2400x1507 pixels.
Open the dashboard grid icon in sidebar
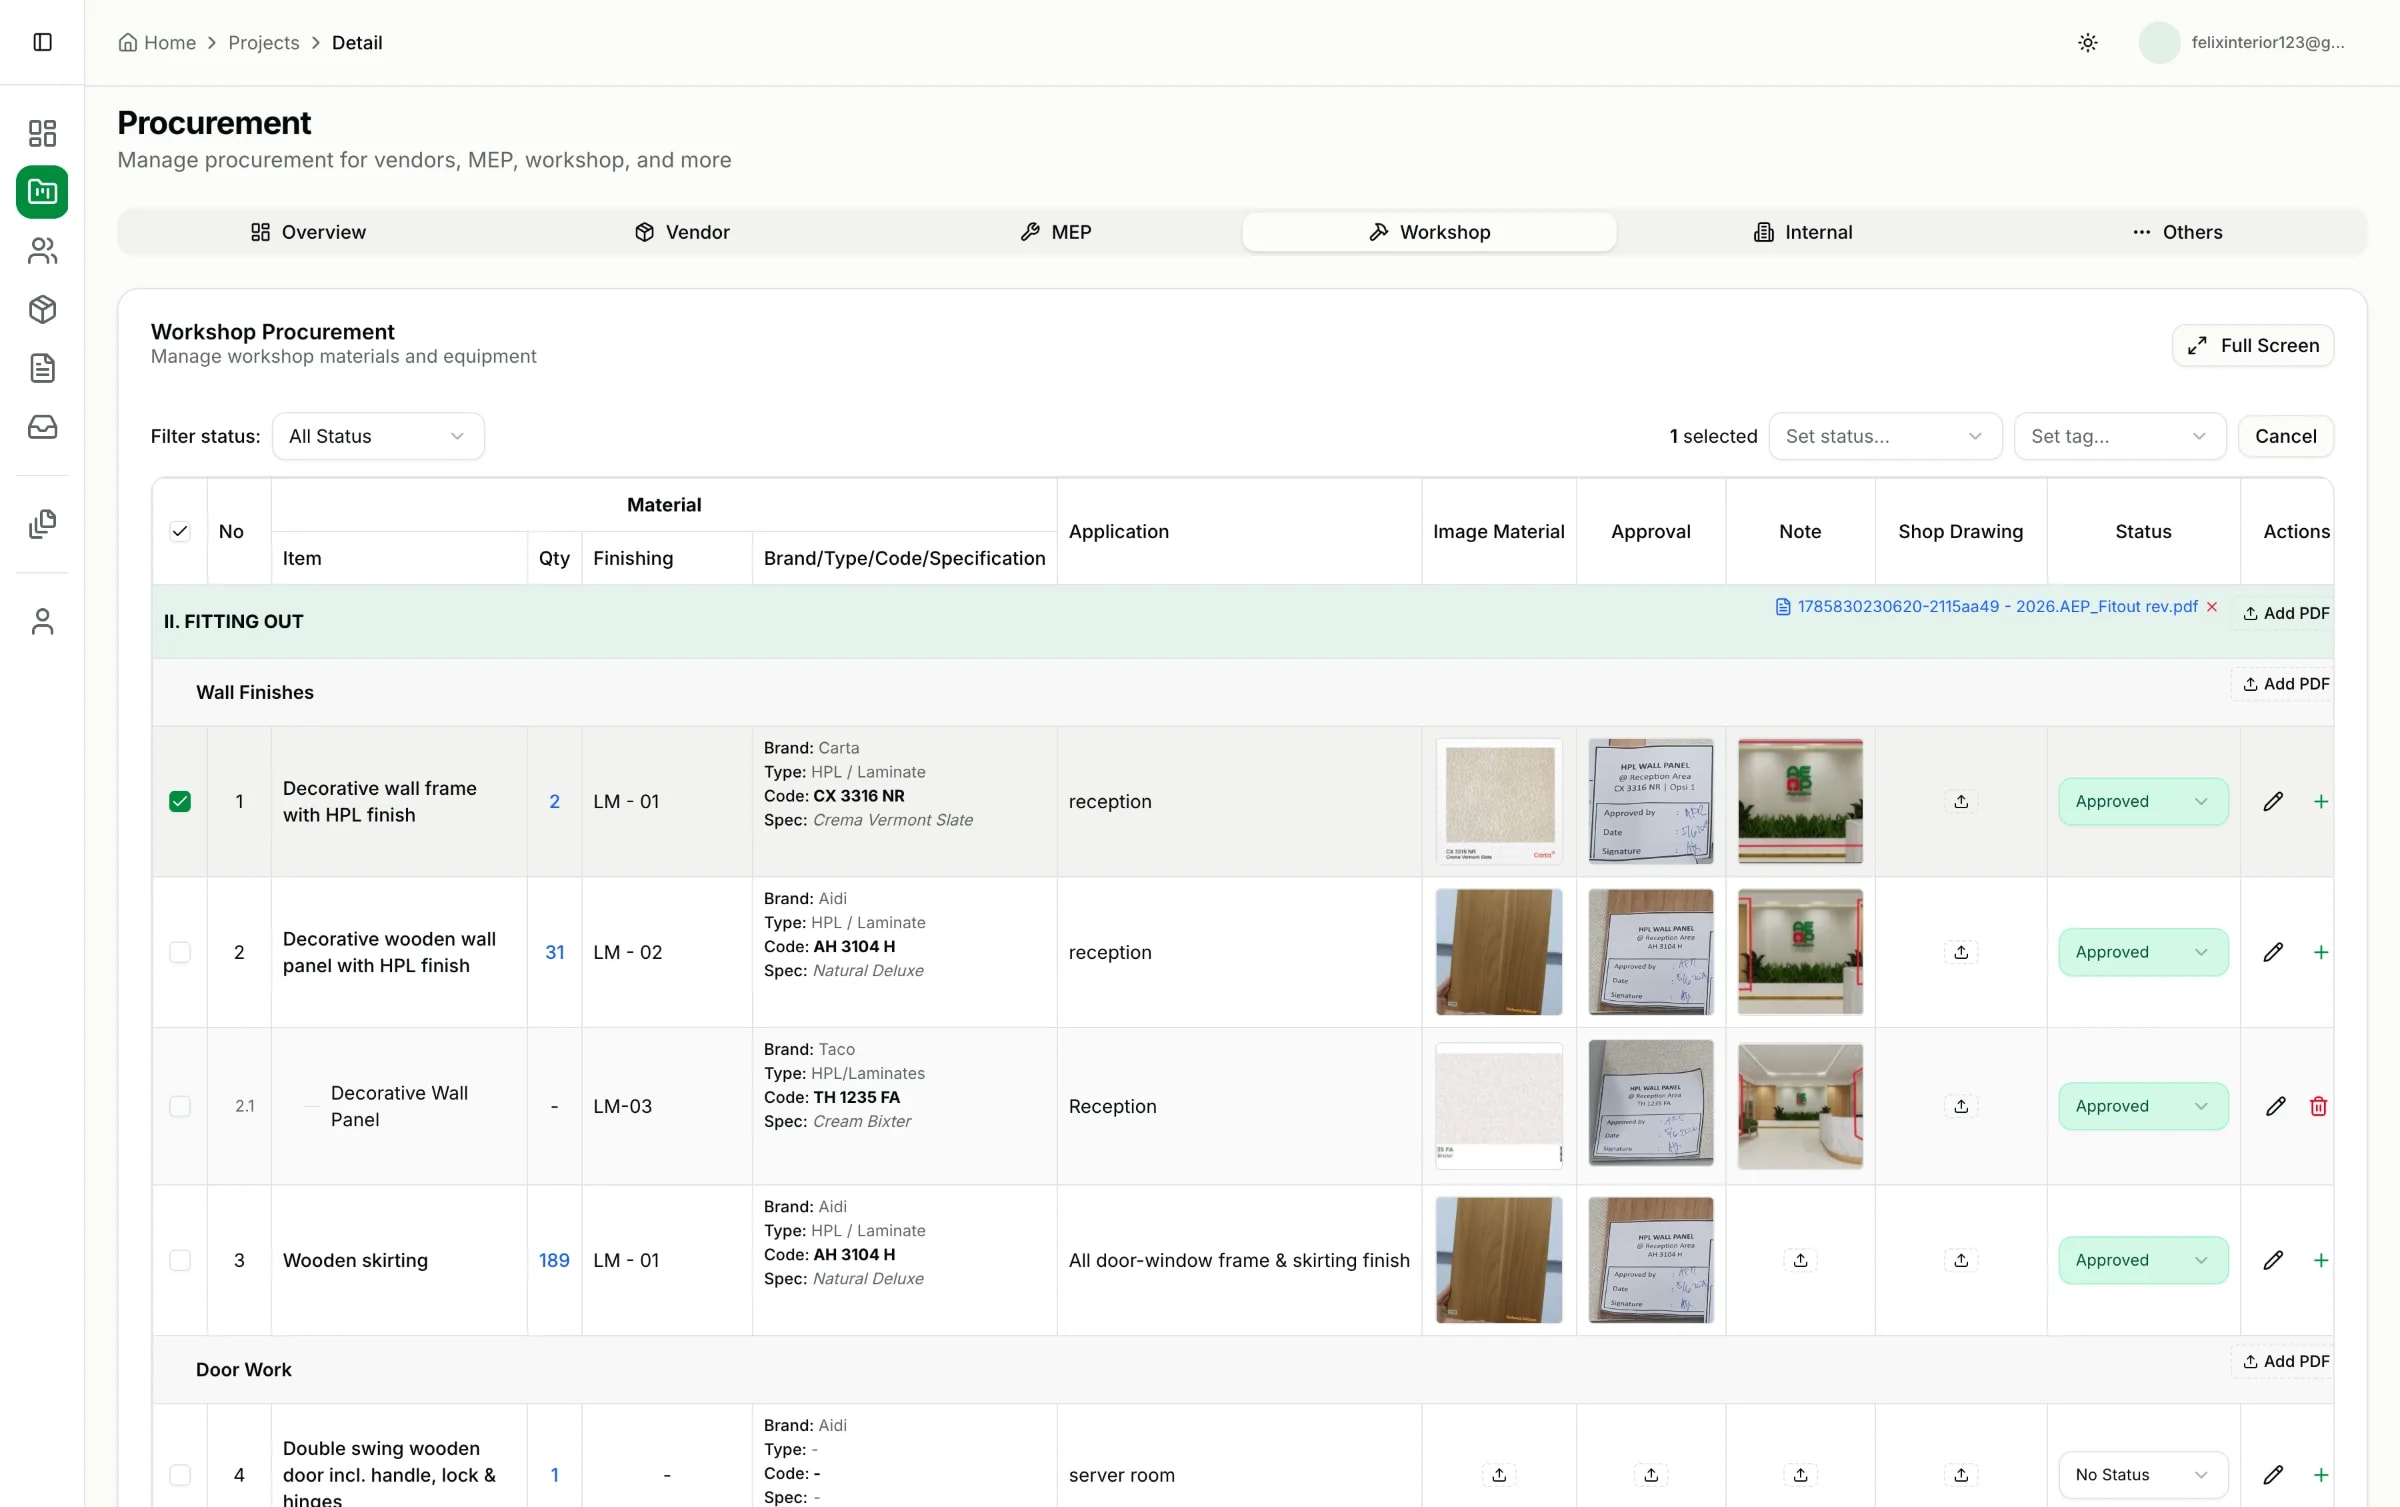[x=42, y=133]
